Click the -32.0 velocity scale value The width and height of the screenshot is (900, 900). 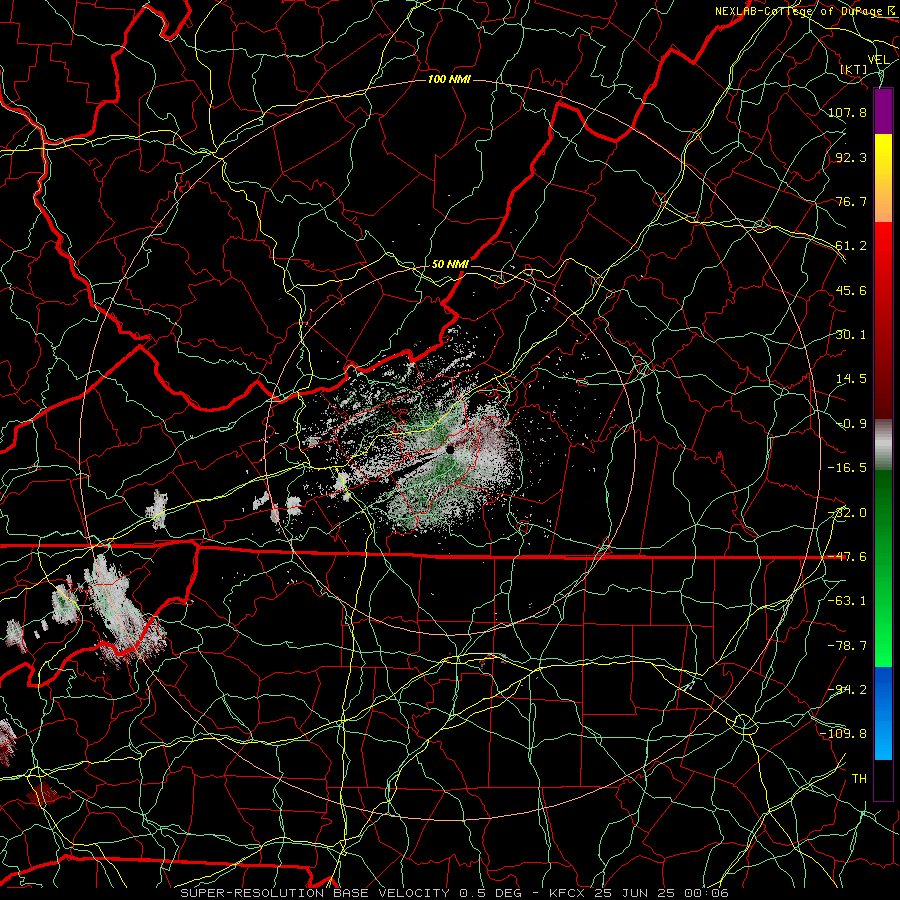pos(847,513)
